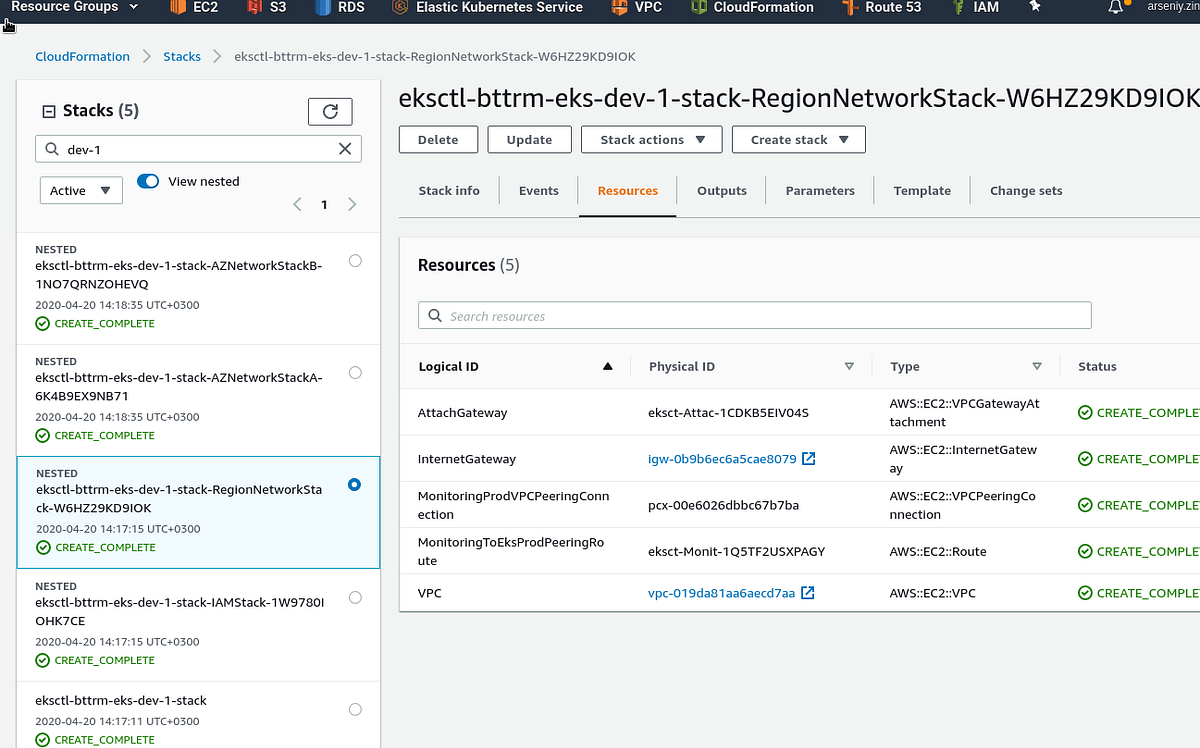Click the Delete button
The width and height of the screenshot is (1200, 748).
(x=438, y=139)
